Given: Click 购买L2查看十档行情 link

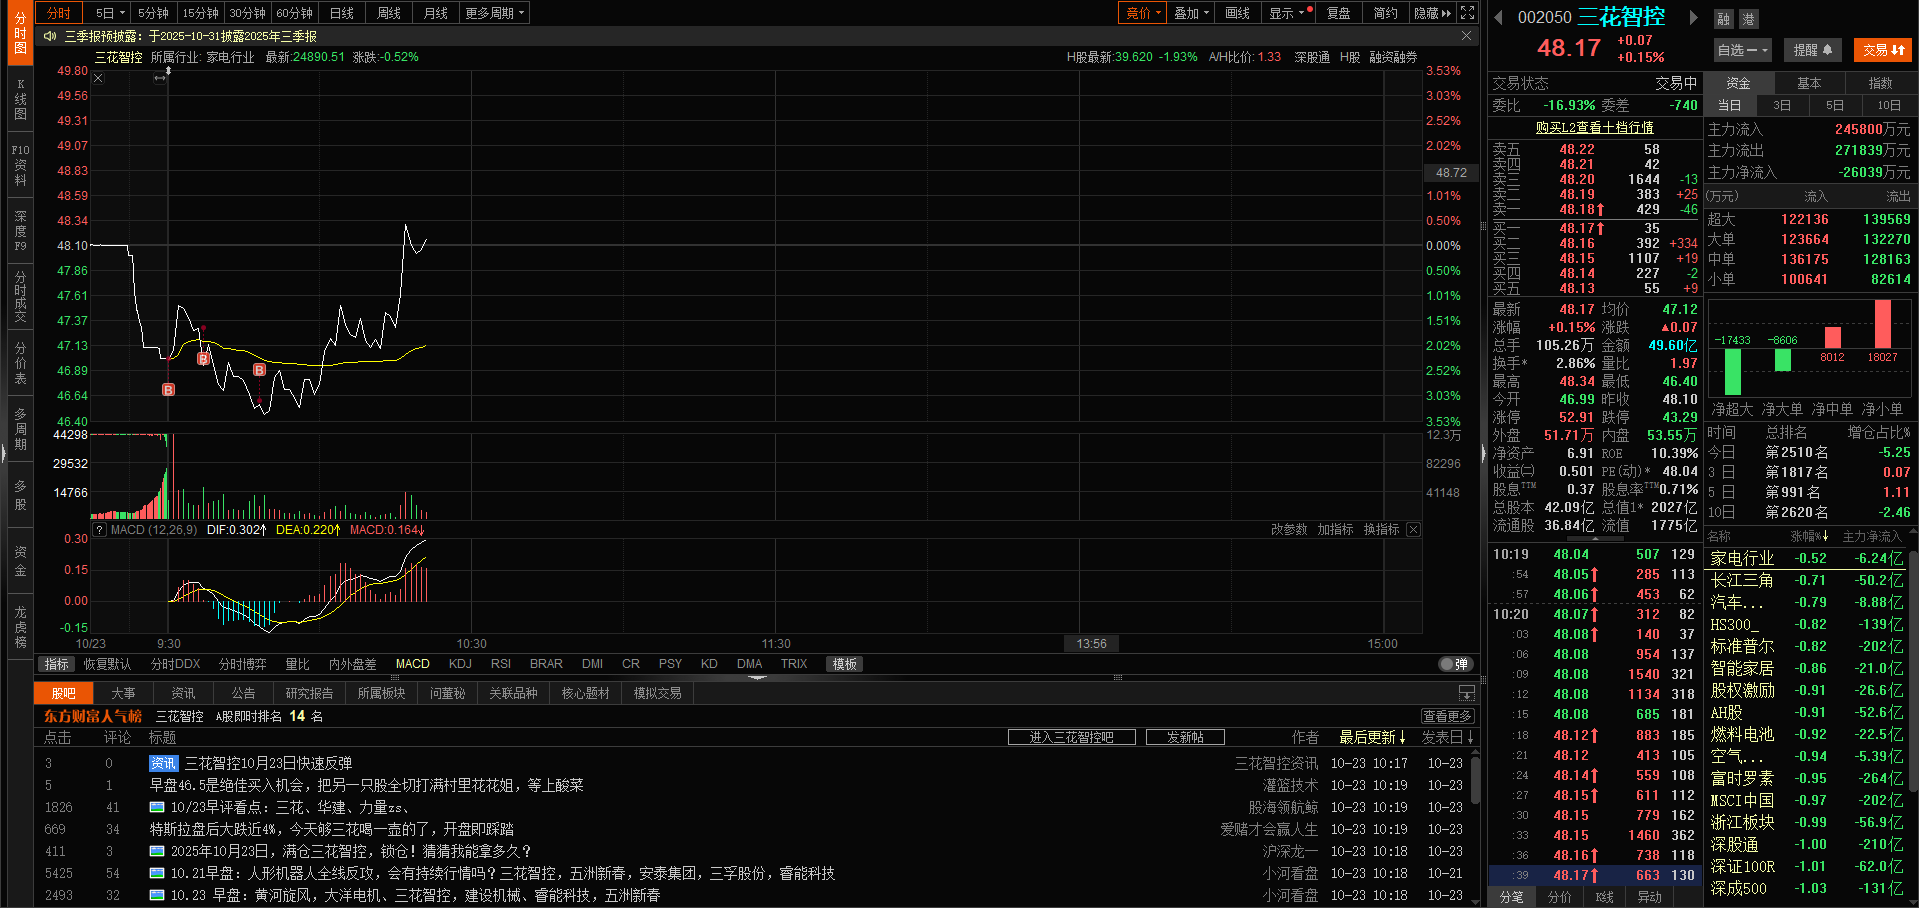Looking at the screenshot, I should (x=1595, y=128).
